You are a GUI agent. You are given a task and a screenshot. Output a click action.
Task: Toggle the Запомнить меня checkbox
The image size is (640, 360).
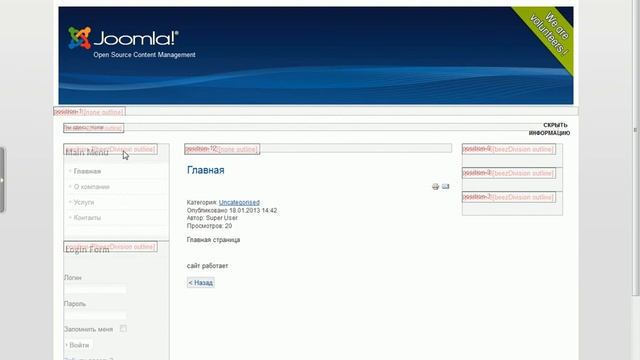(123, 329)
